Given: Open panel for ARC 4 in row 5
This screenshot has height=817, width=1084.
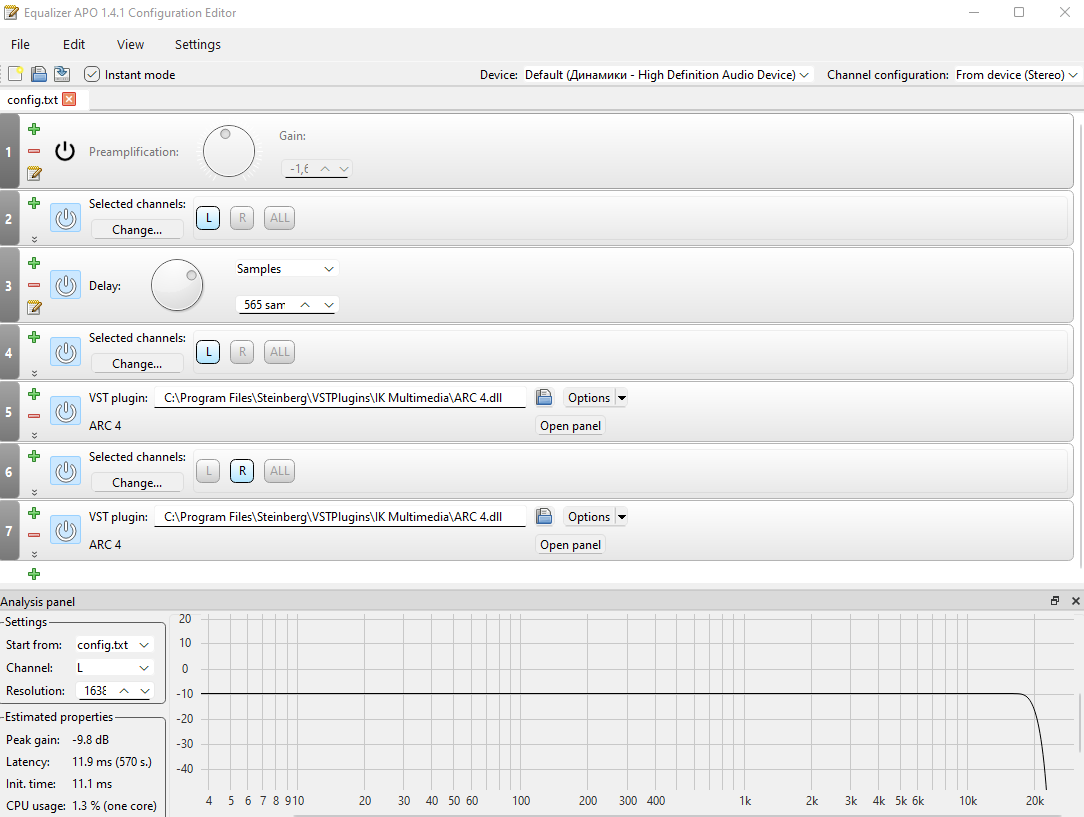Looking at the screenshot, I should (x=570, y=426).
